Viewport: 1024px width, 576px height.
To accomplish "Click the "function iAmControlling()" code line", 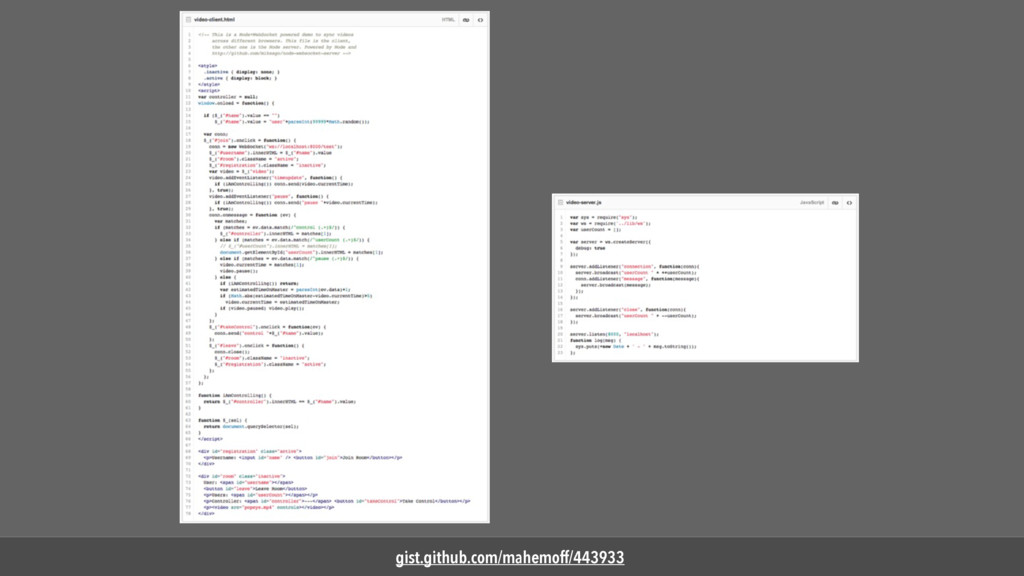I will click(x=234, y=395).
